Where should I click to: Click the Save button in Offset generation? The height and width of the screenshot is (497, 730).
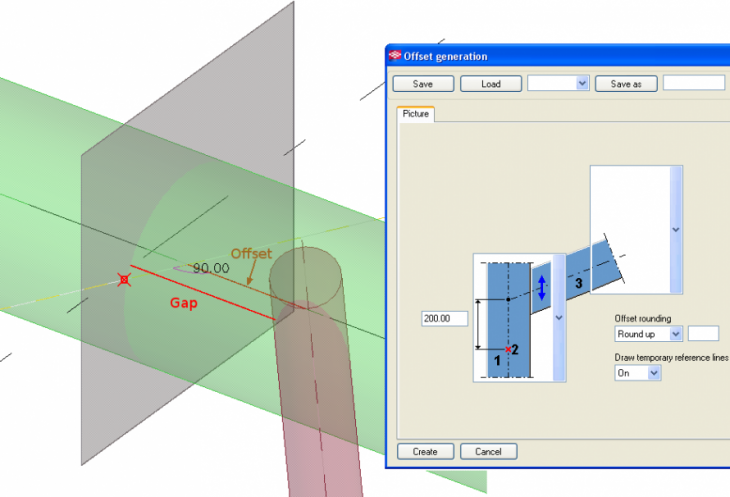423,84
